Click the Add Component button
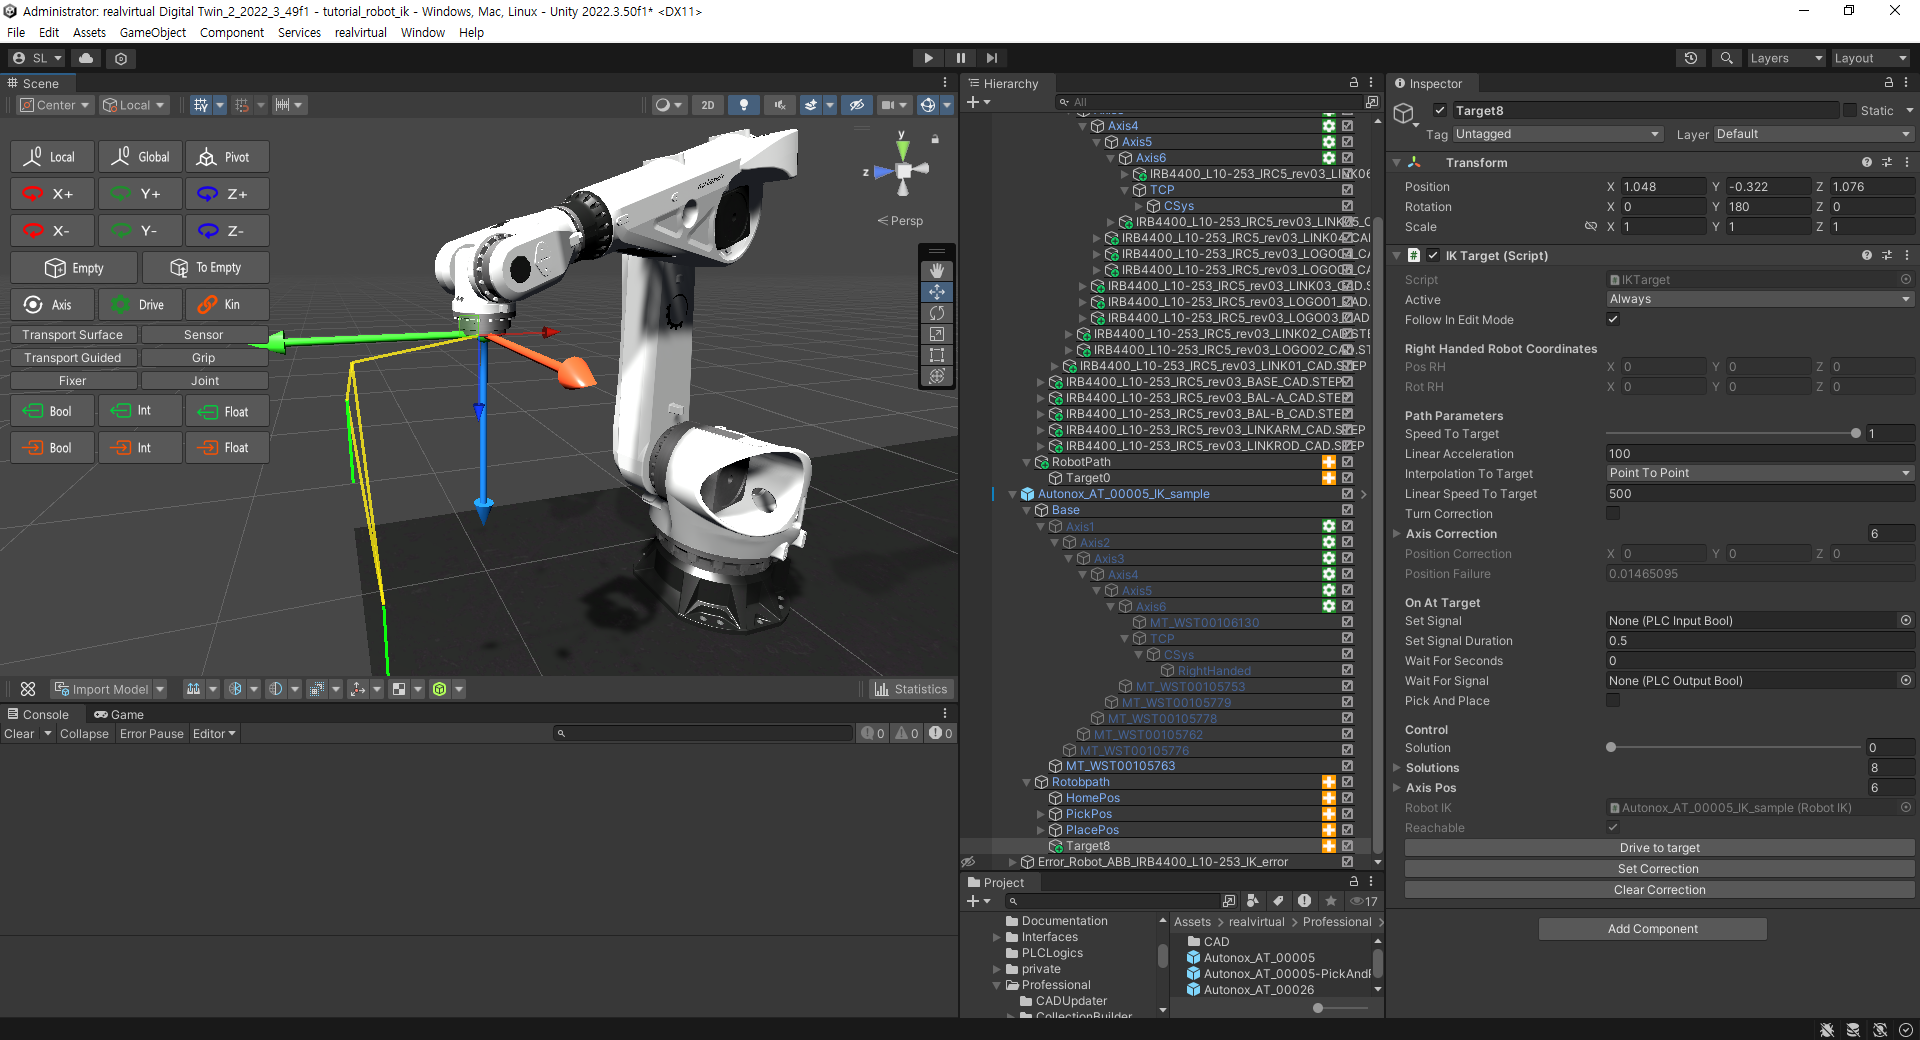The image size is (1920, 1040). [1652, 929]
